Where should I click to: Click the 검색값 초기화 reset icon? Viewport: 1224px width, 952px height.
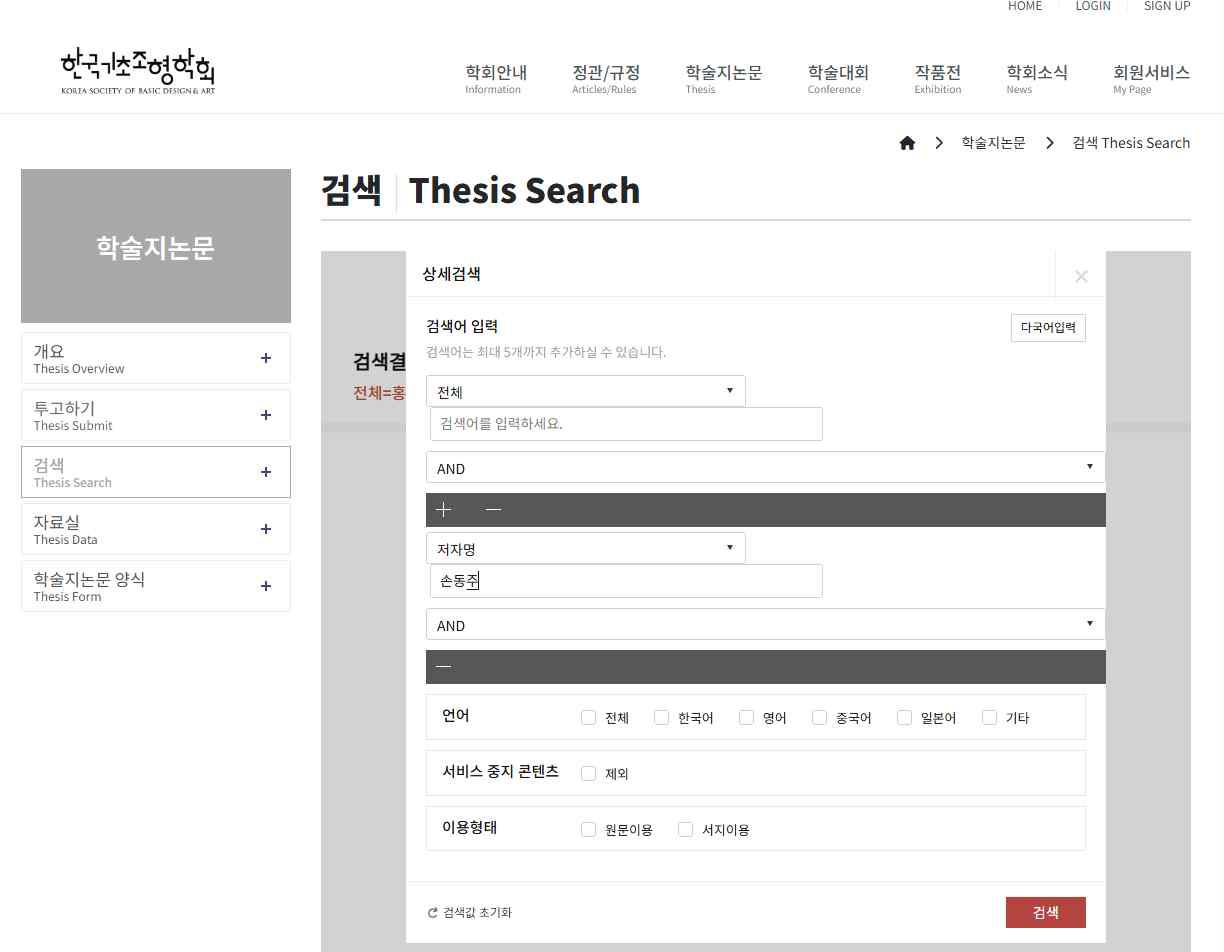click(433, 913)
